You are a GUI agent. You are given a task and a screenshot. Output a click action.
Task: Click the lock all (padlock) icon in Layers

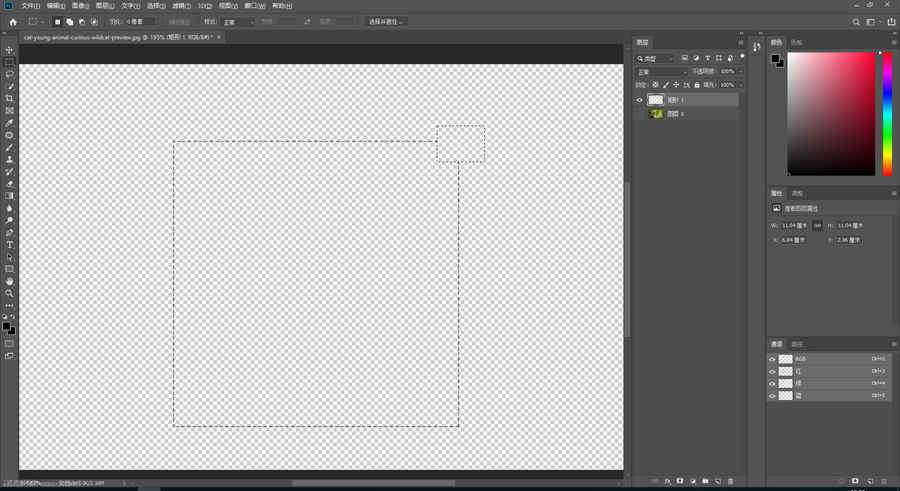tap(697, 85)
